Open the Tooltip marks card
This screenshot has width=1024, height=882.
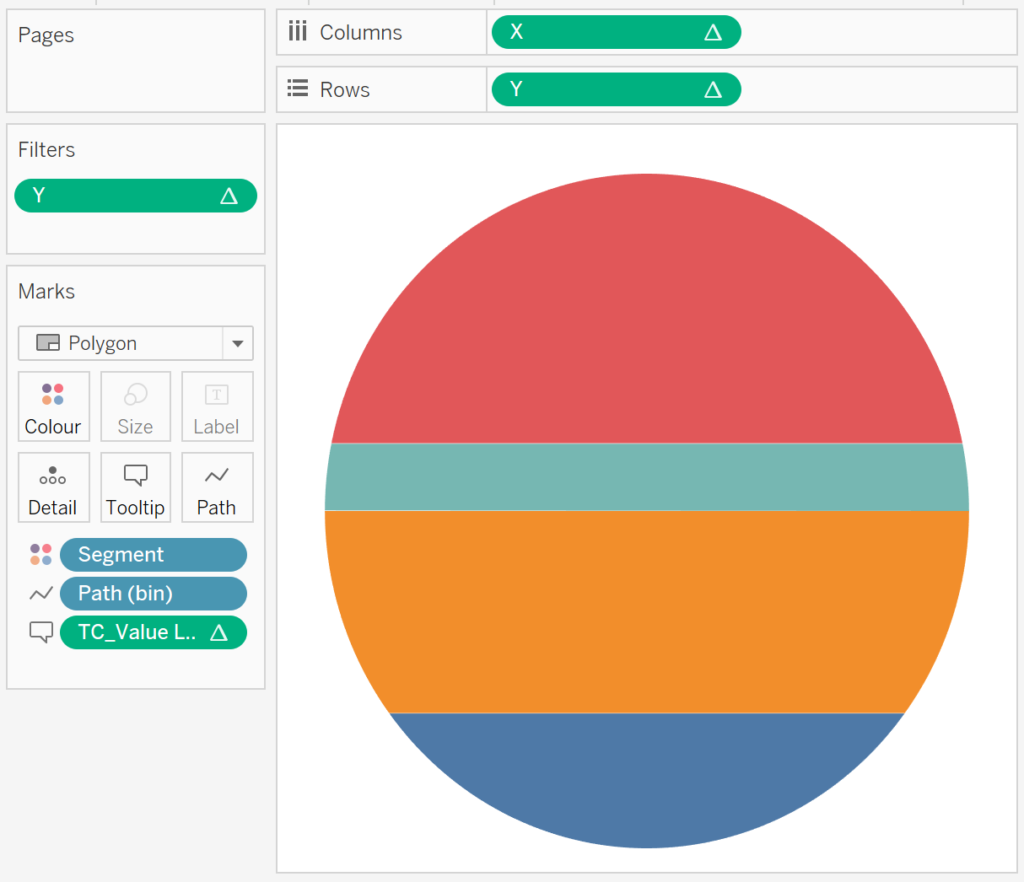[135, 488]
